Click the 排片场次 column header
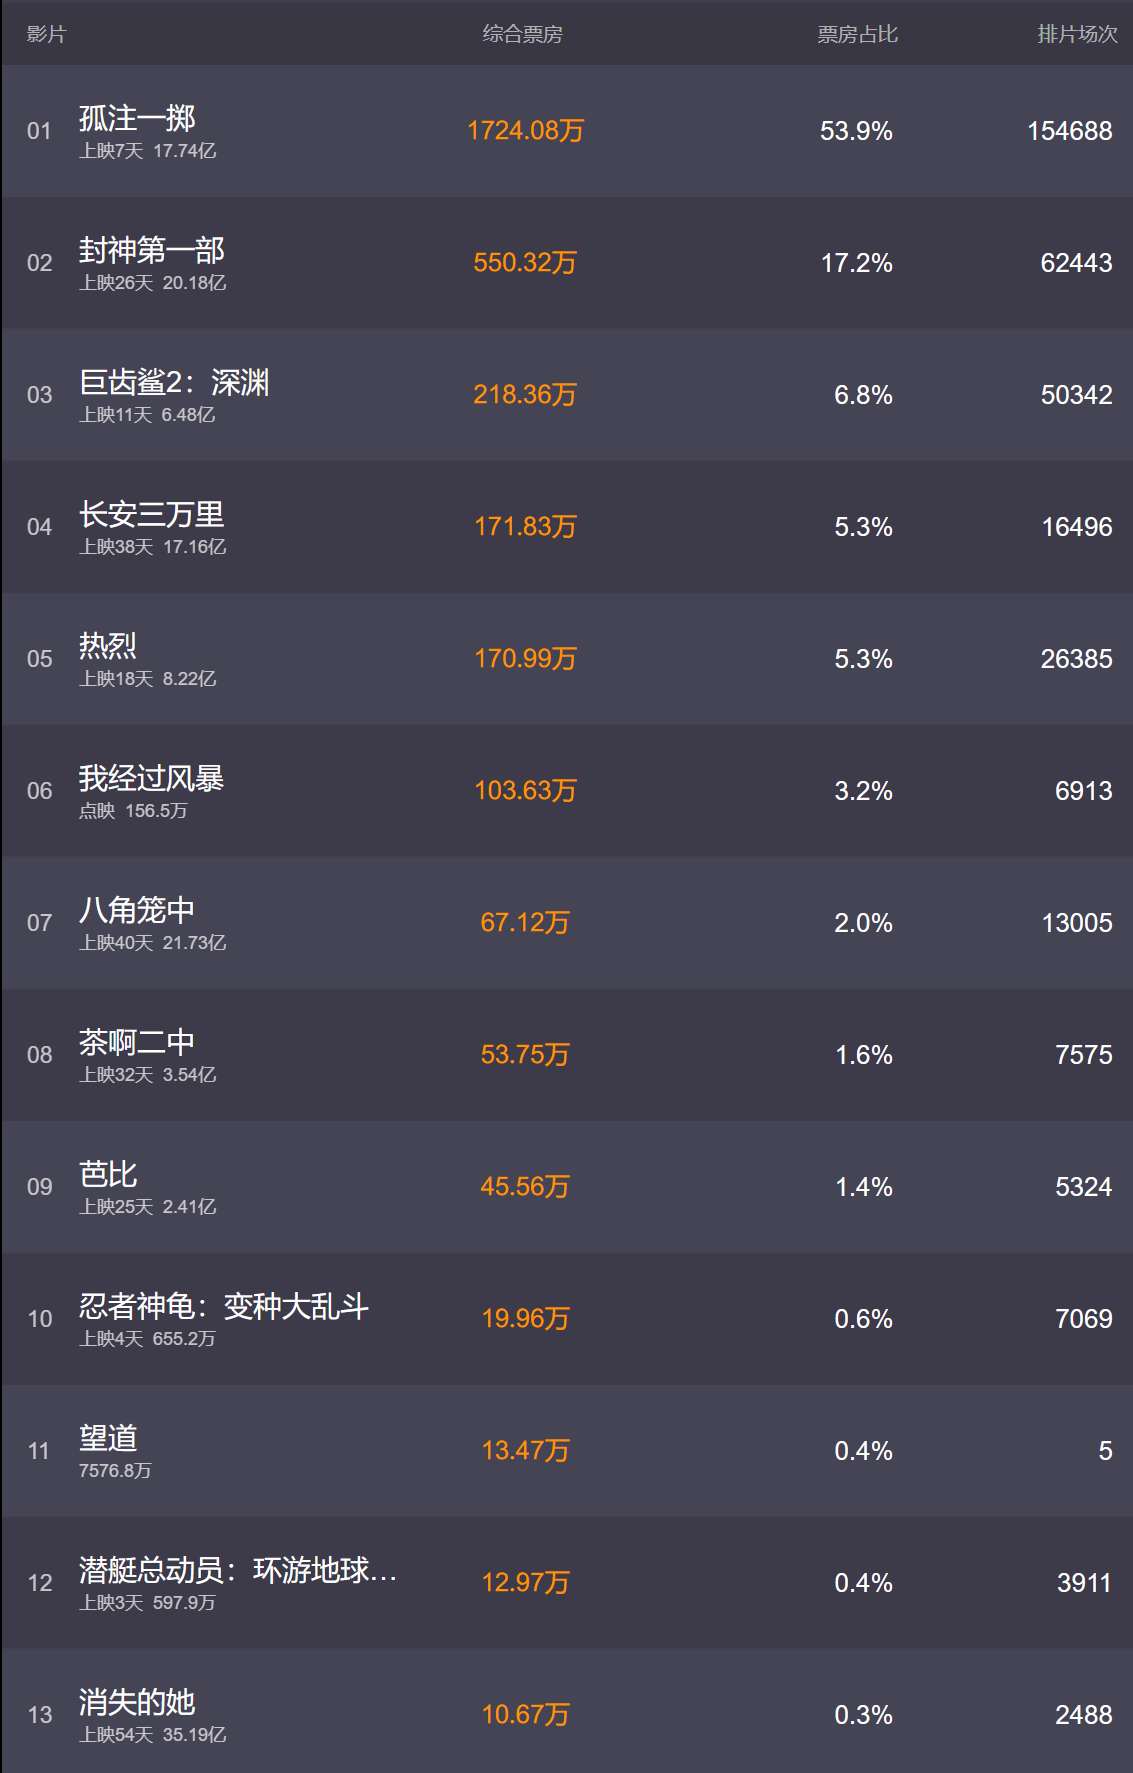1133x1773 pixels. click(x=1077, y=34)
